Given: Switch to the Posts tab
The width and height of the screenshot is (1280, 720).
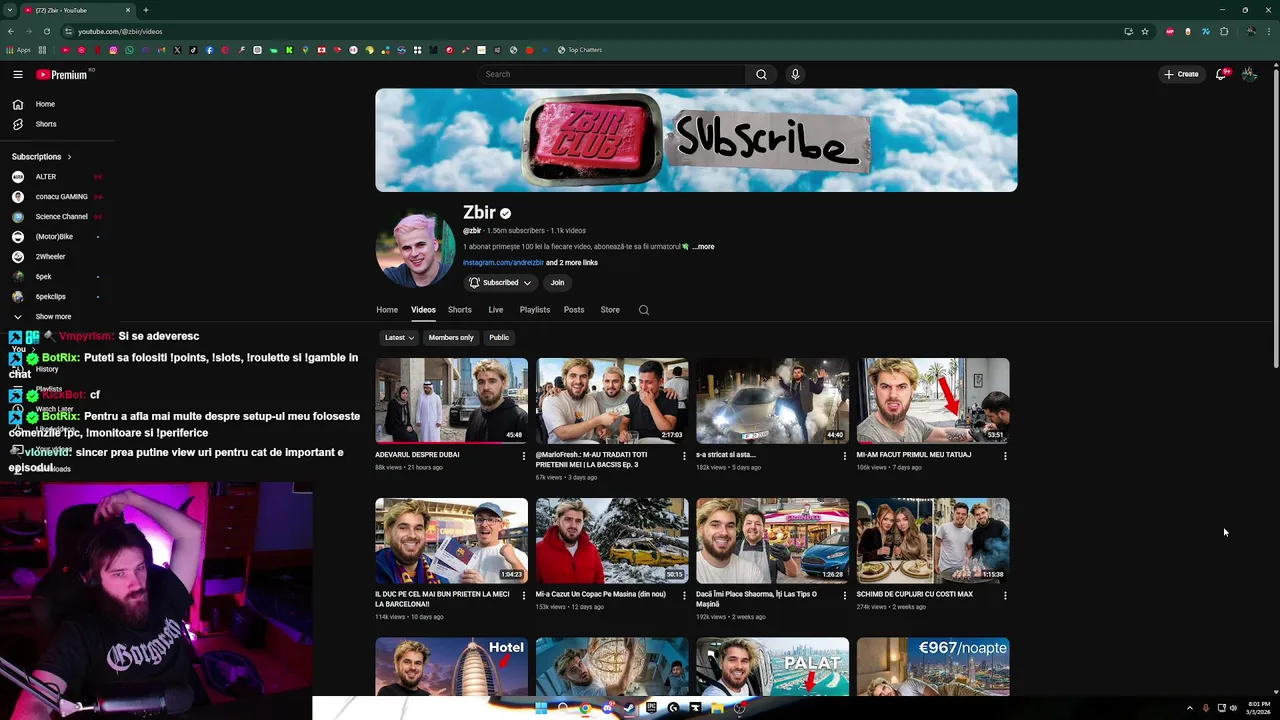Looking at the screenshot, I should click(574, 310).
